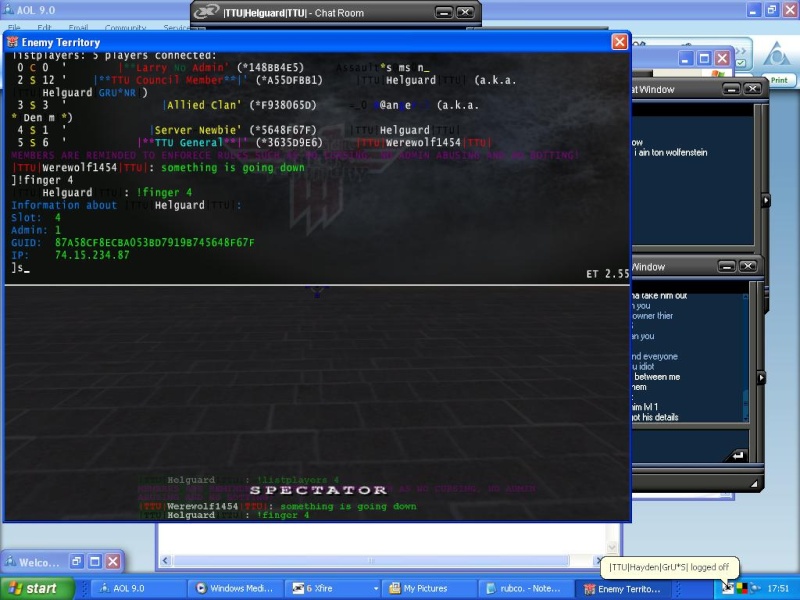Click the Hayden logged off notification balloon
Image resolution: width=800 pixels, height=600 pixels.
[x=669, y=567]
